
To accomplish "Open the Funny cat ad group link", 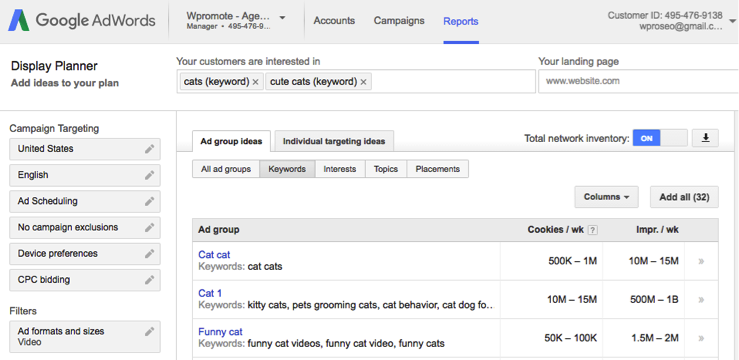I will [221, 332].
